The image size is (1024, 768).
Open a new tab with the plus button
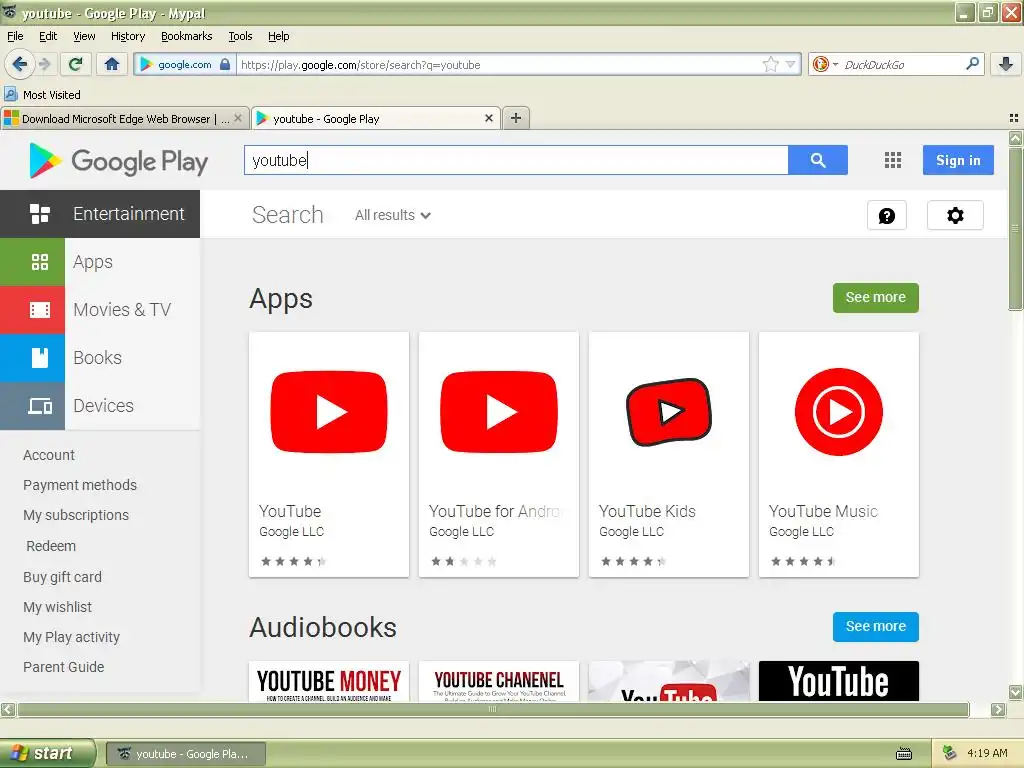(x=515, y=118)
